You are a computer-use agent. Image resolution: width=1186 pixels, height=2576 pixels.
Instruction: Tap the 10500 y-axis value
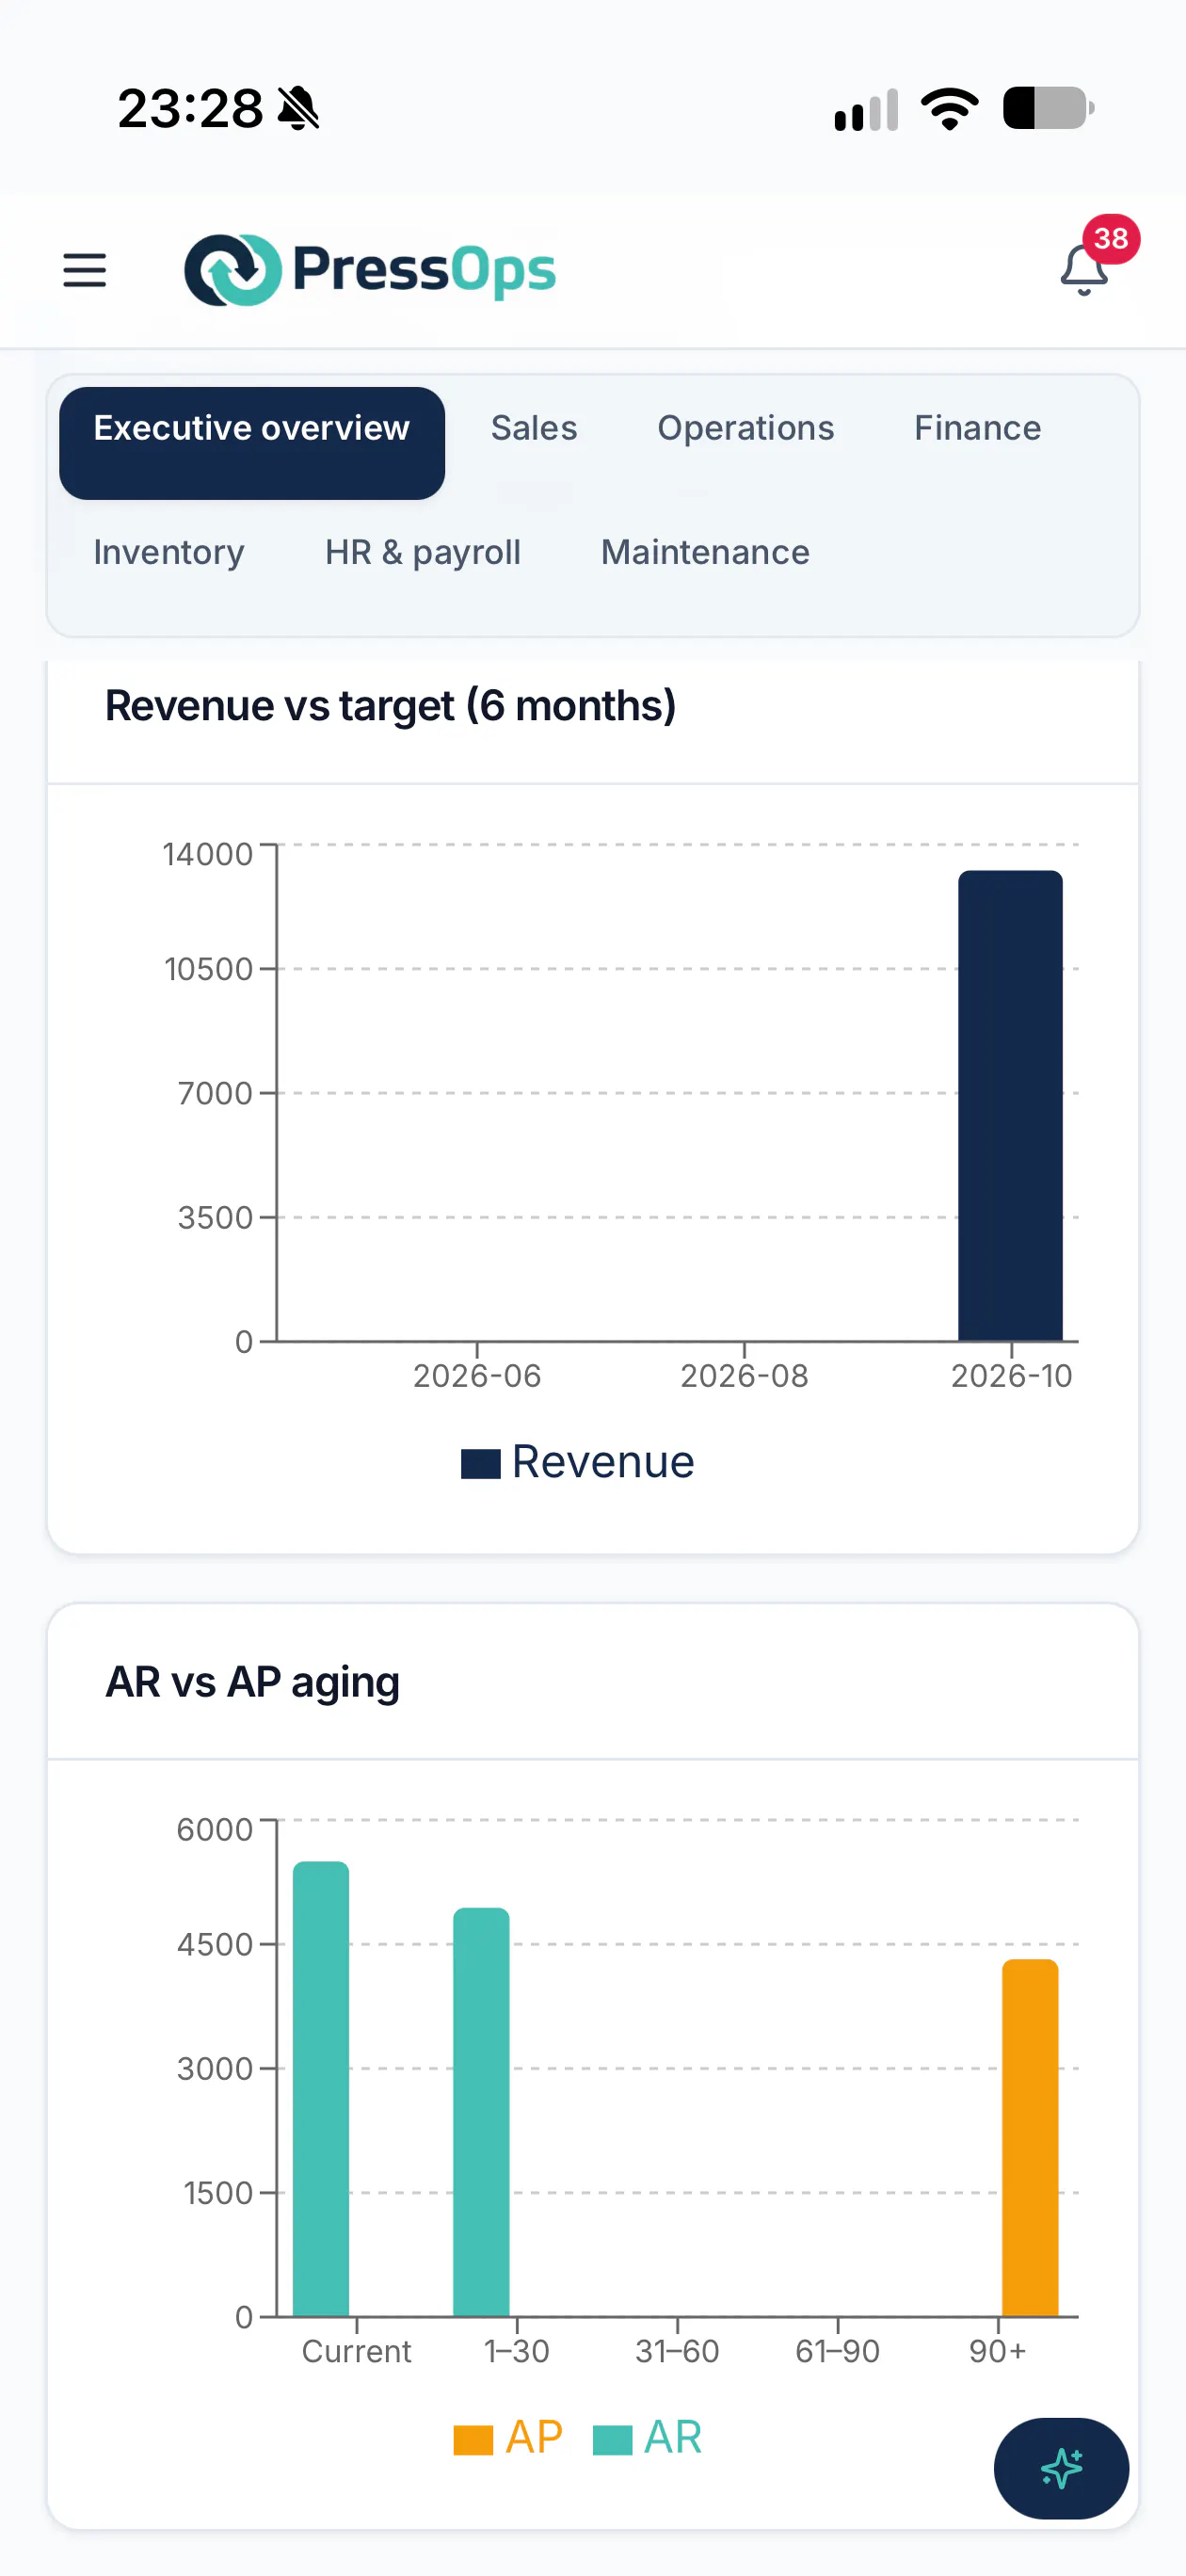(208, 969)
